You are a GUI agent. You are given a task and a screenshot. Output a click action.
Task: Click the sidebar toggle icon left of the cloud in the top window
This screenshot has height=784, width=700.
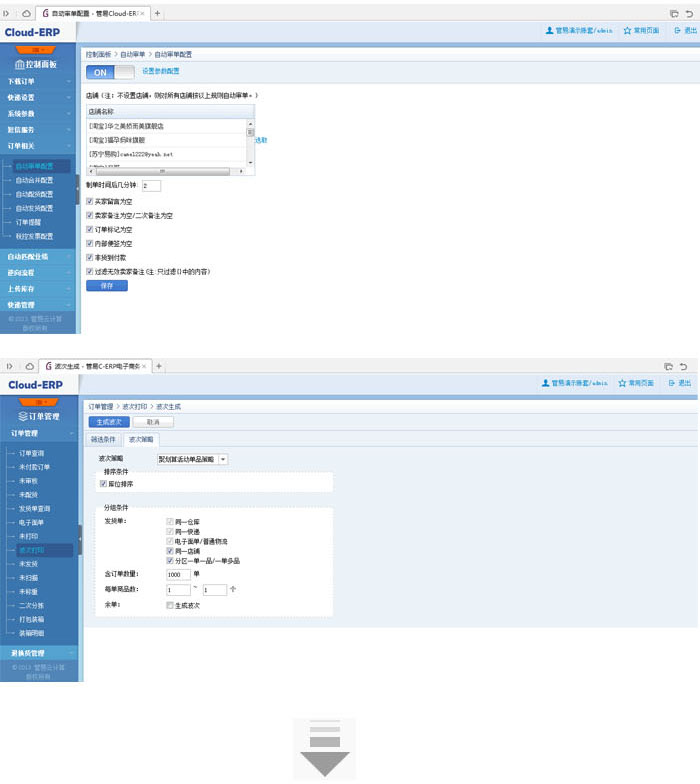(6, 14)
